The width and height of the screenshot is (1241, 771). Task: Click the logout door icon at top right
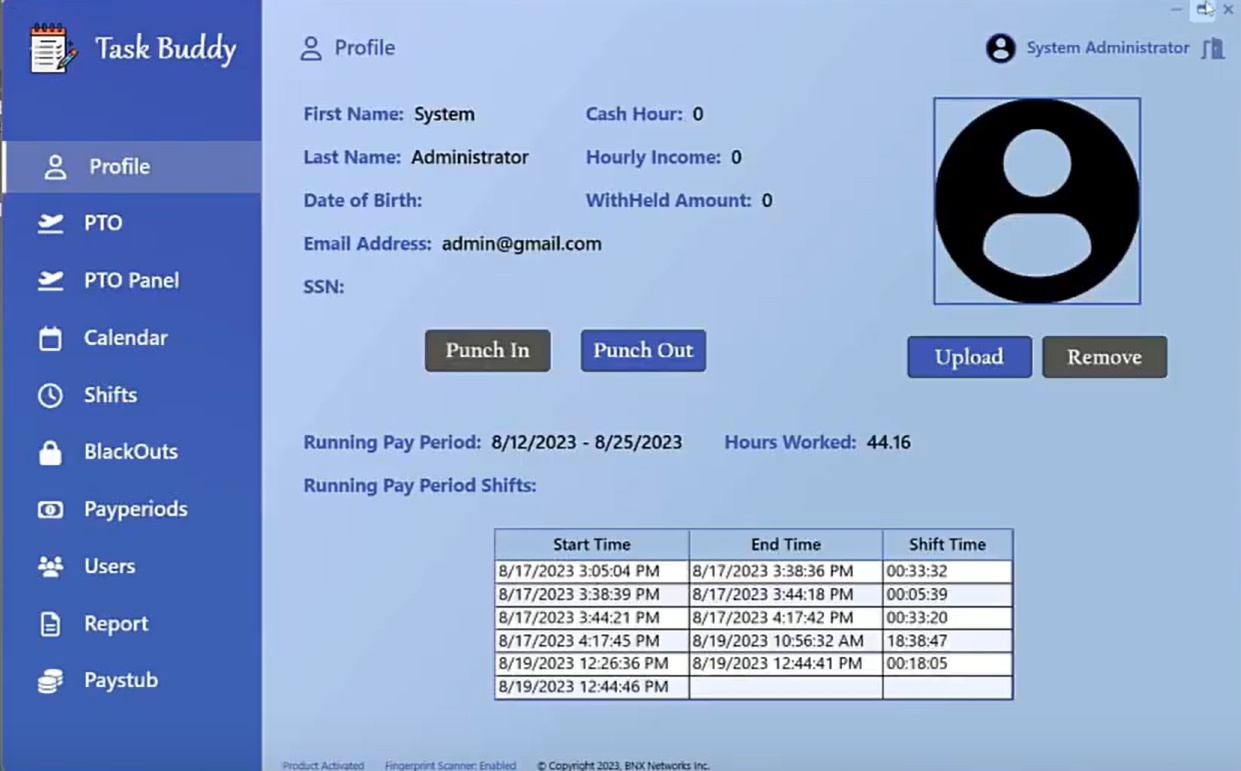click(x=1213, y=48)
